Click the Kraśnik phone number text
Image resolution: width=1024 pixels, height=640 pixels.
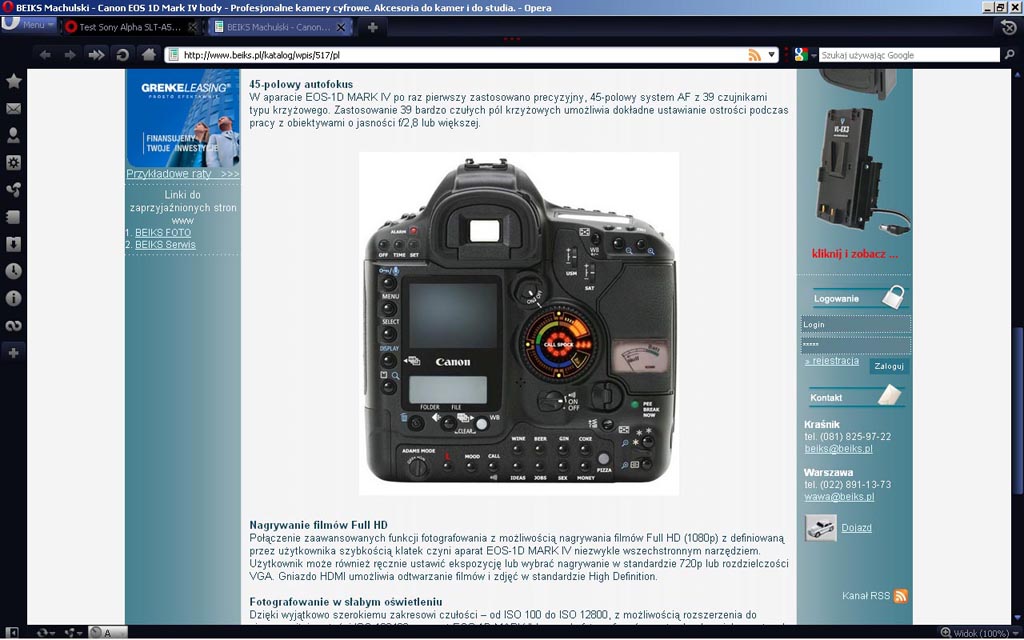click(848, 437)
